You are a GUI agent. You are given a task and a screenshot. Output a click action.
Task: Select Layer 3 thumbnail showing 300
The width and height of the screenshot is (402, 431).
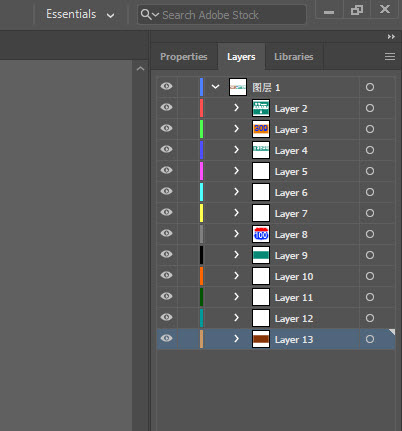click(x=261, y=129)
